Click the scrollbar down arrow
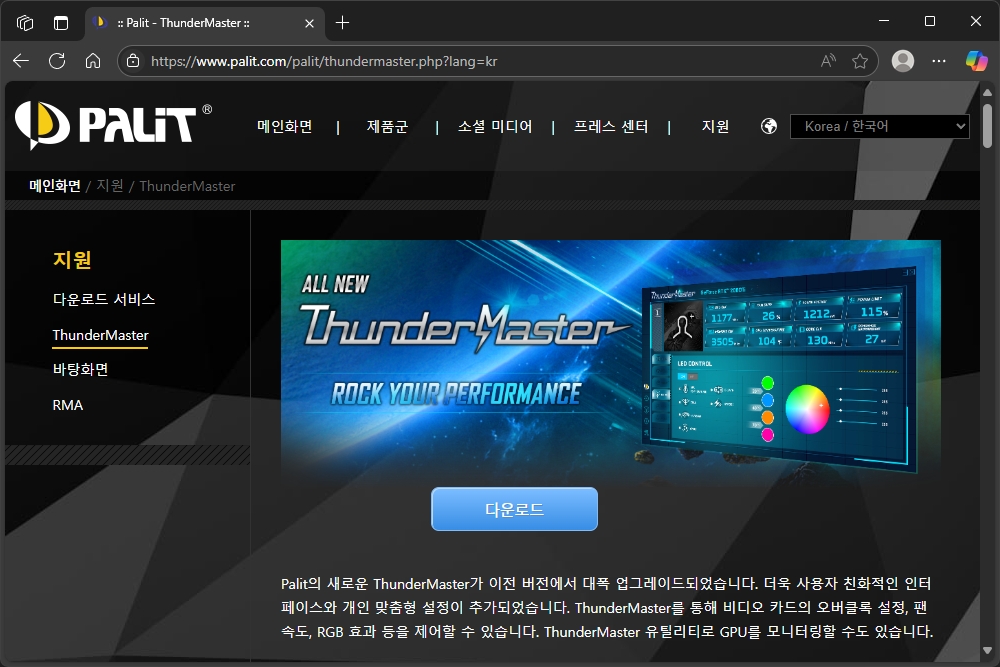Screen dimensions: 1000x667 987,650
